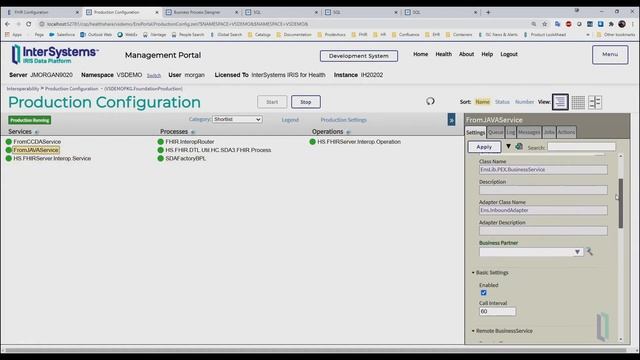Click the Apply button
The image size is (640, 360).
coord(484,147)
